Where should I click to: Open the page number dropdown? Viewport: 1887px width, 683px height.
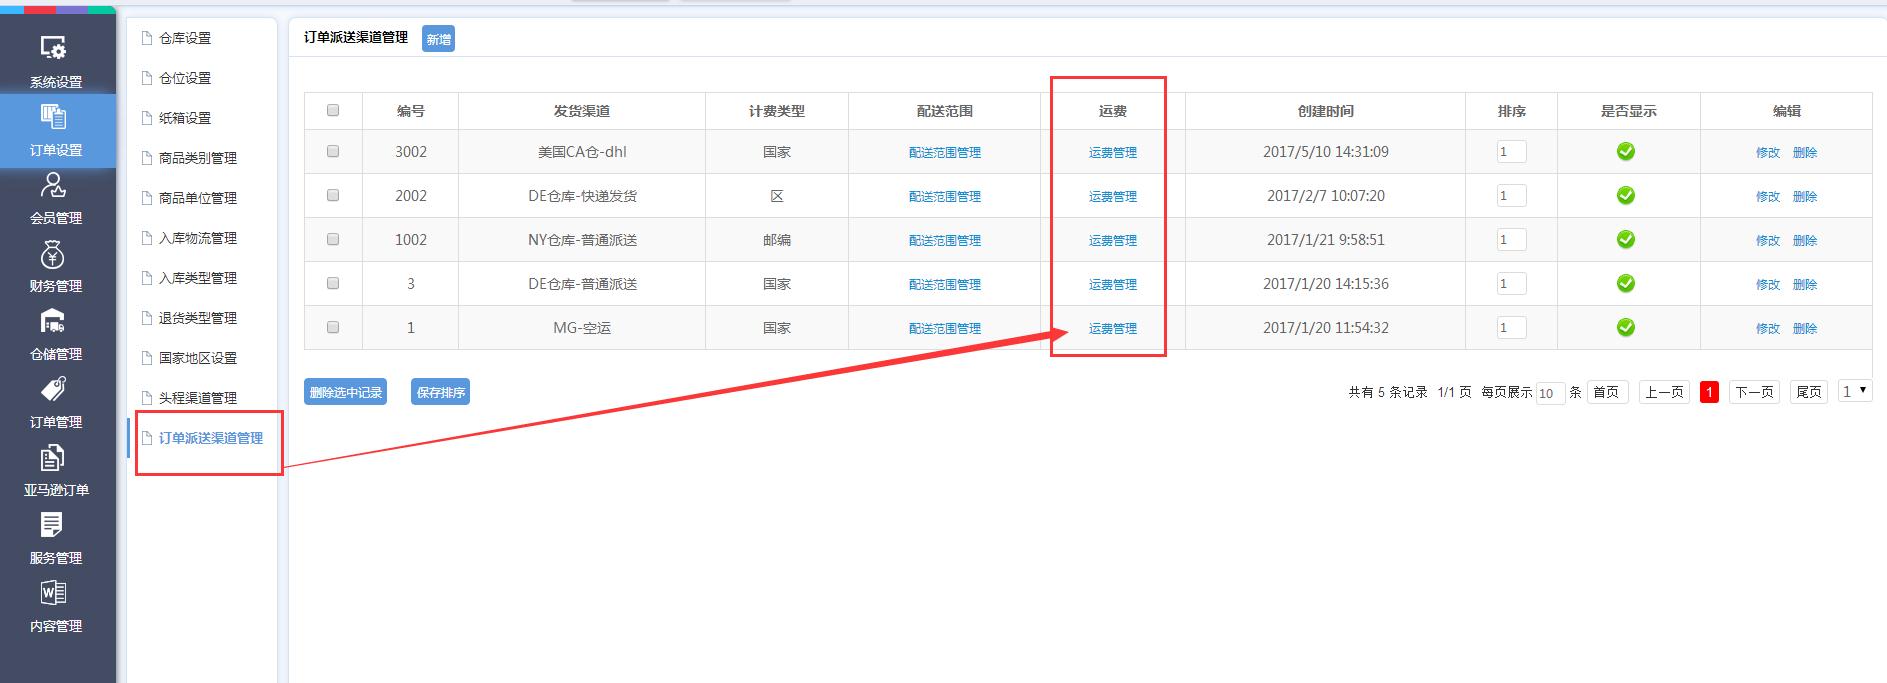point(1855,391)
